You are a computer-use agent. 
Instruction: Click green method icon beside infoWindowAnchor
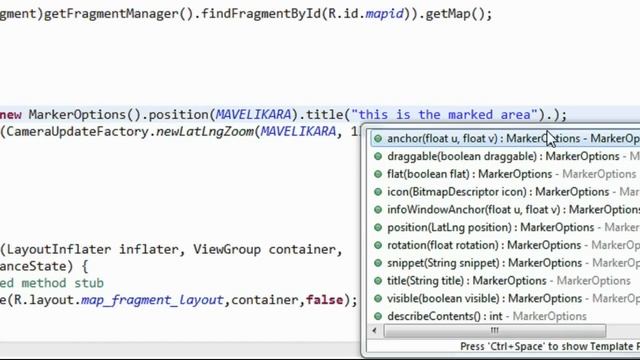[x=378, y=210]
